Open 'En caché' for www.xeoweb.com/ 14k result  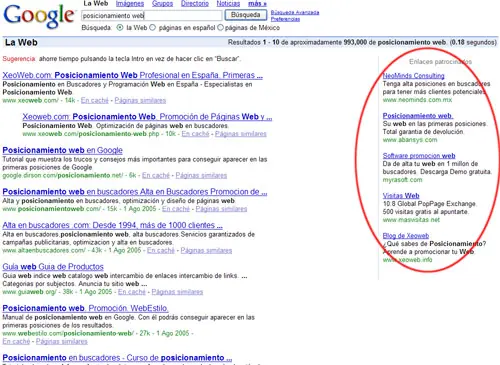[95, 100]
